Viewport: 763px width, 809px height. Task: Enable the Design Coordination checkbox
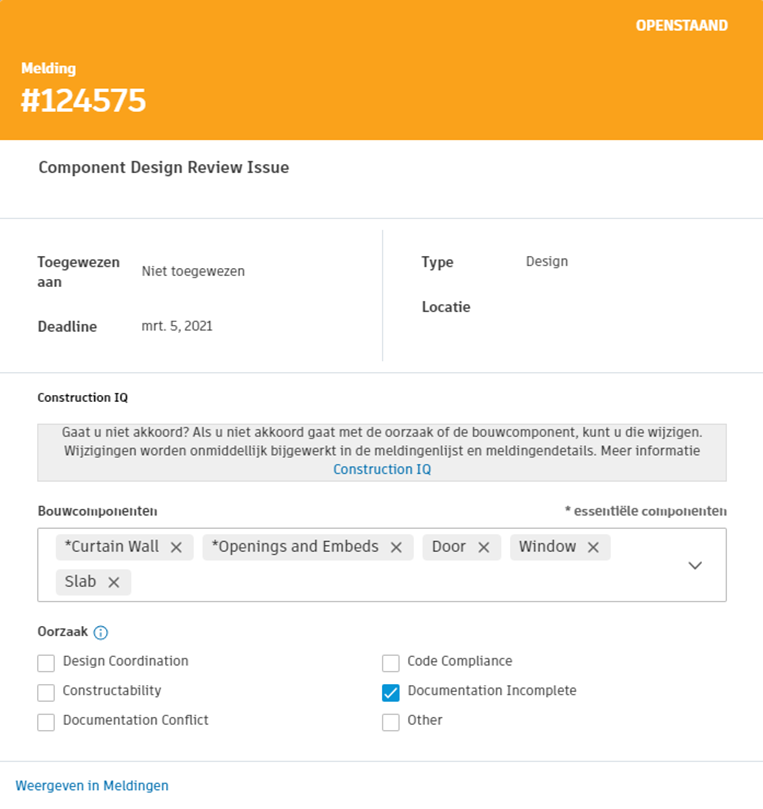(x=46, y=663)
